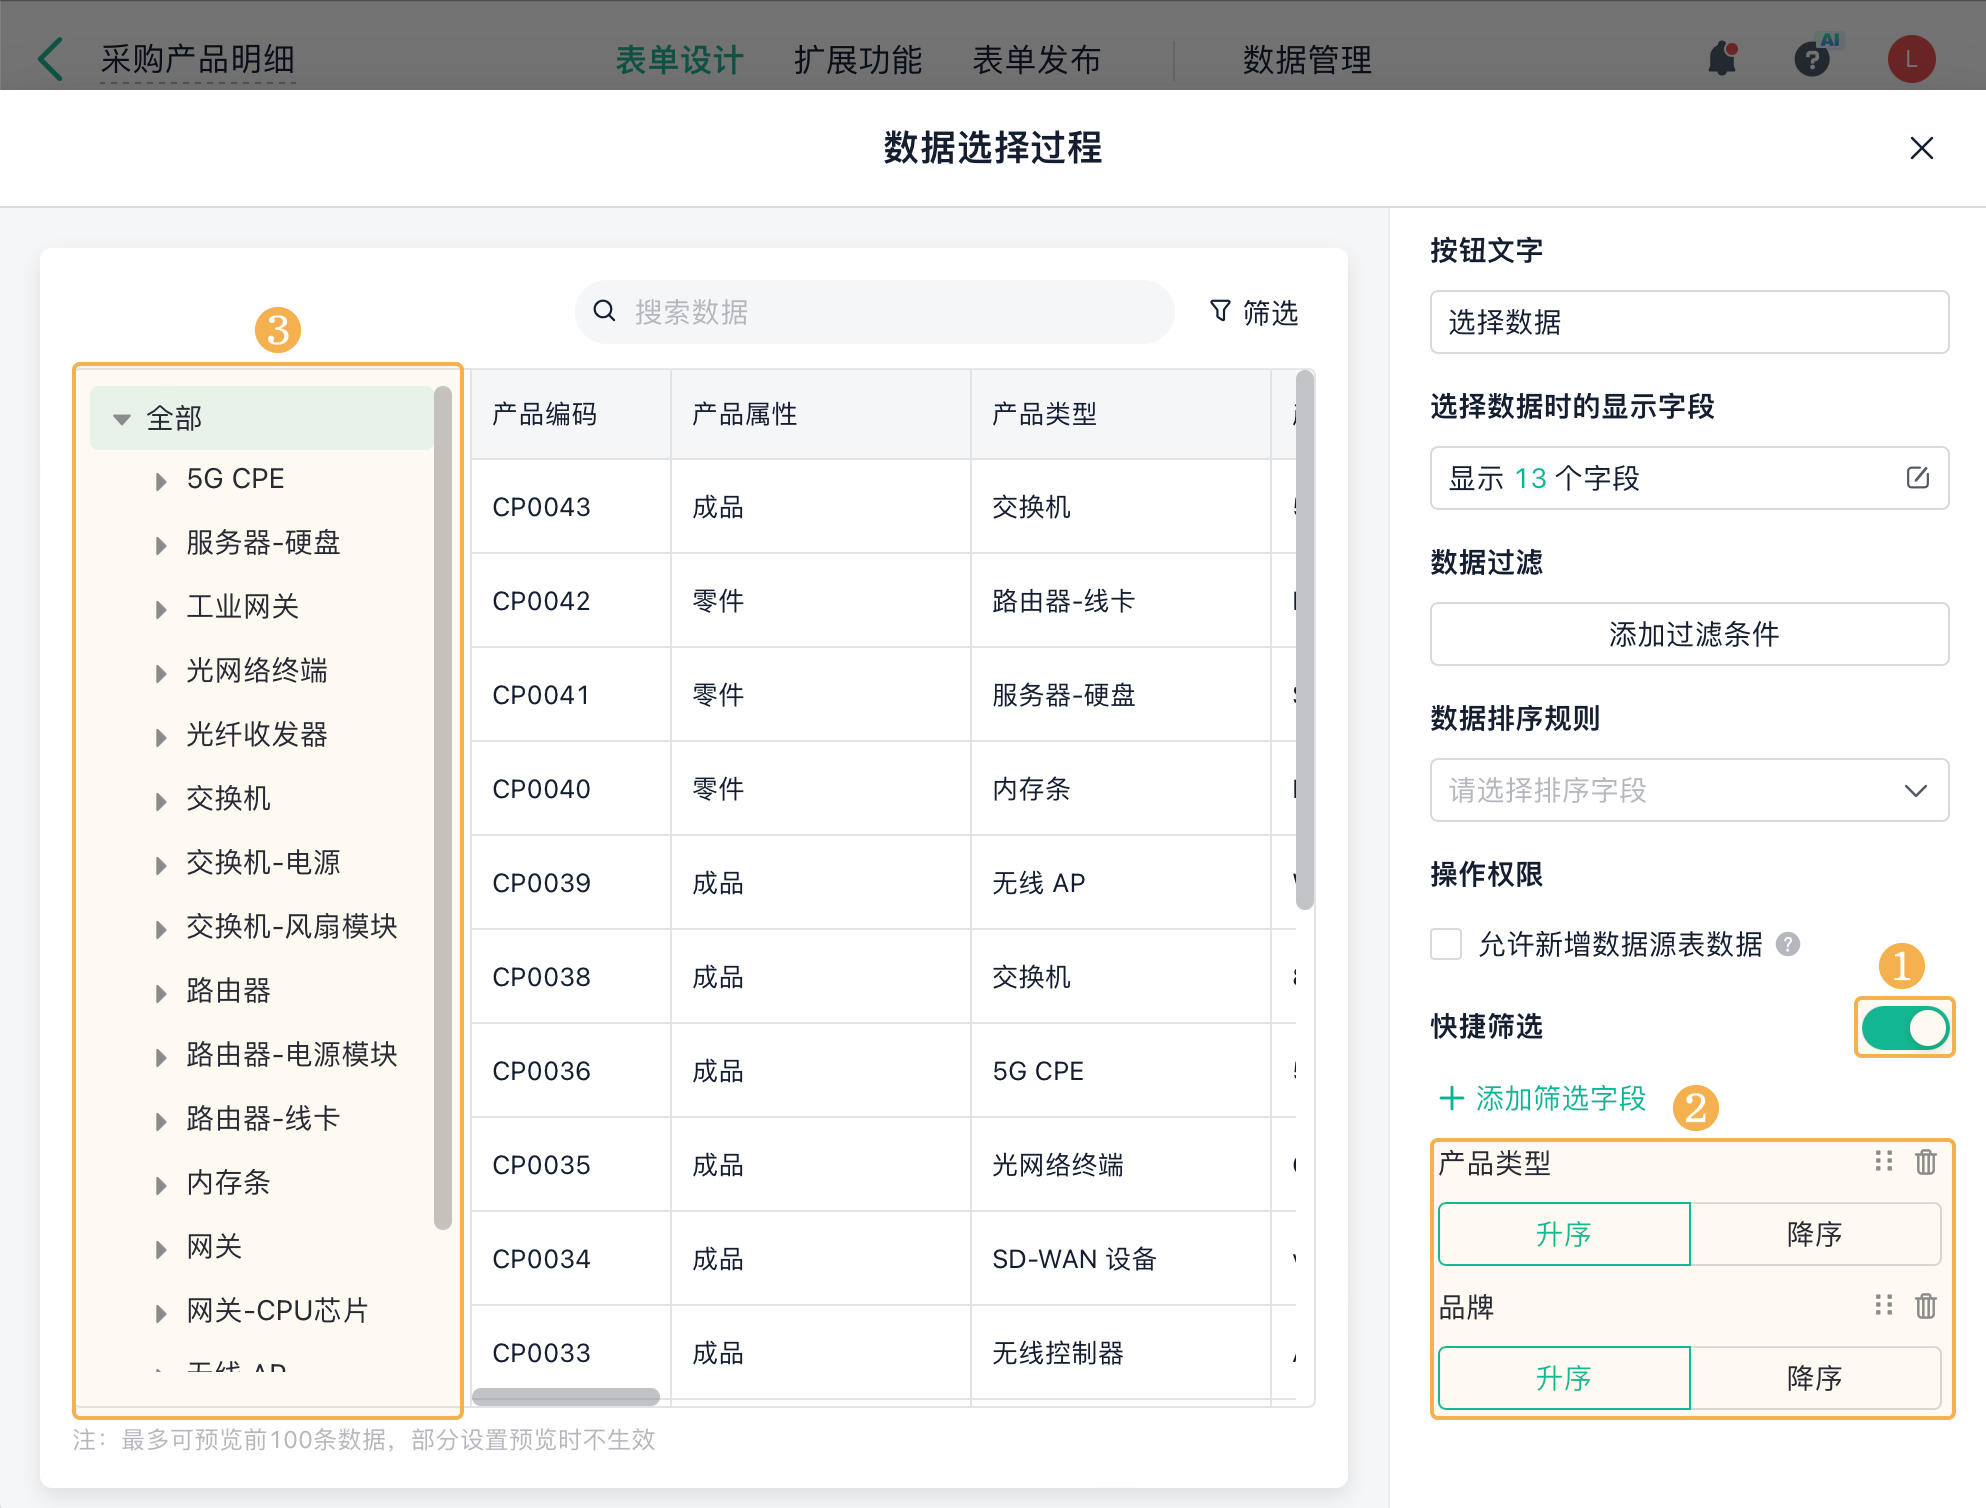Switch to the 数据管理 tab
The image size is (1986, 1508).
point(1307,60)
